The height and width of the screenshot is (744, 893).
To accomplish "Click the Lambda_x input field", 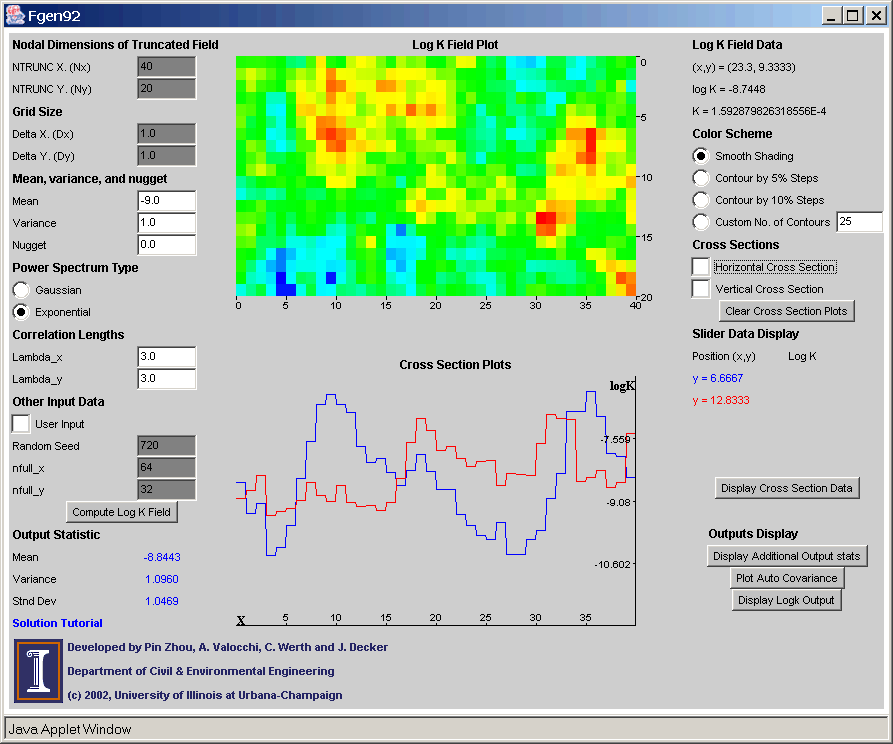I will click(x=166, y=357).
